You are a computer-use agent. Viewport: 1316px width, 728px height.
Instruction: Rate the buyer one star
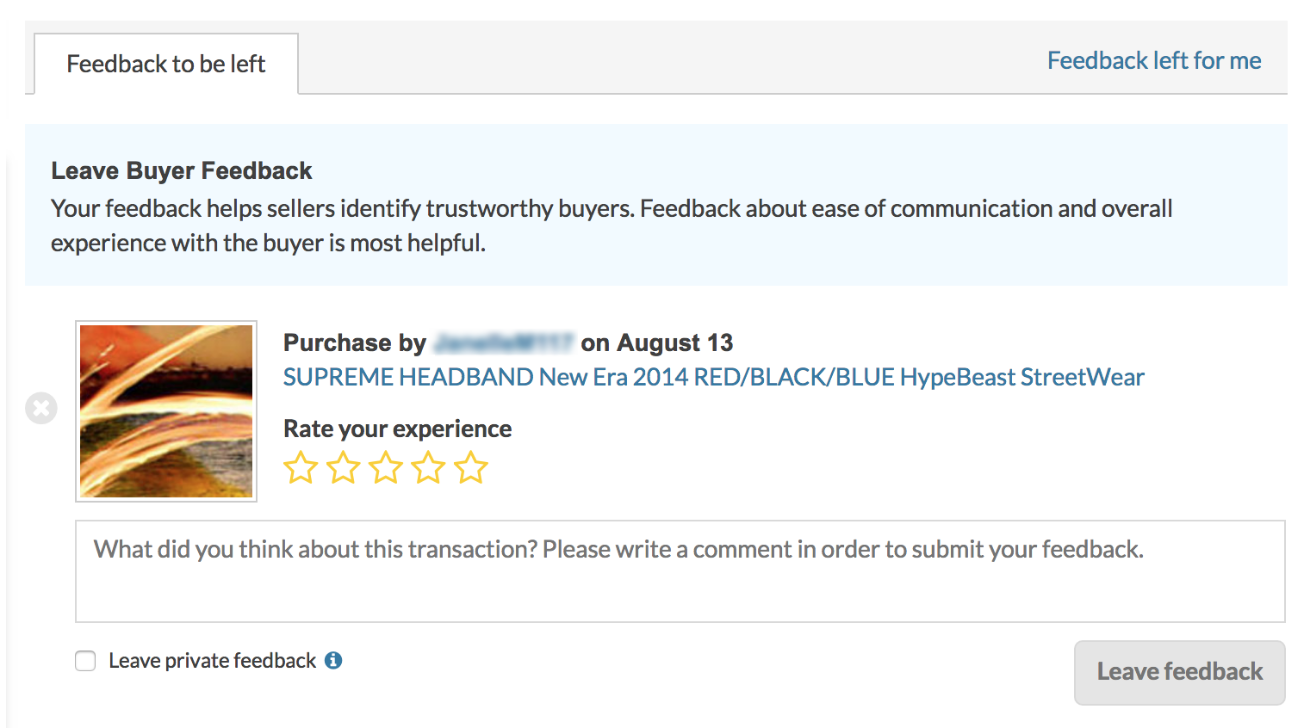tap(300, 468)
